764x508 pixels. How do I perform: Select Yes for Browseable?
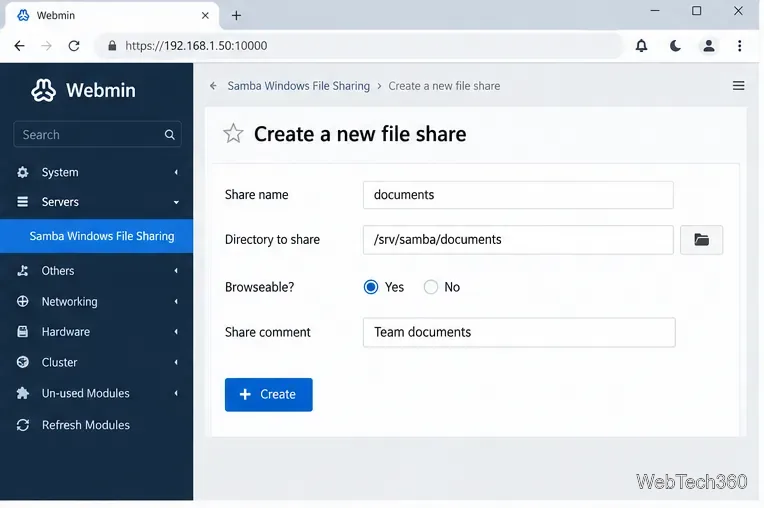tap(371, 287)
